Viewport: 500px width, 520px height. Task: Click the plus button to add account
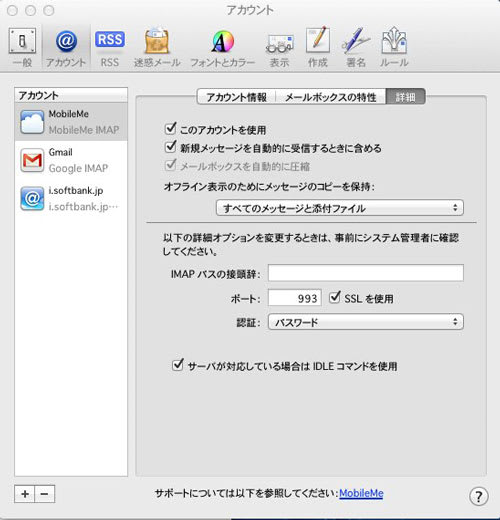pos(25,494)
